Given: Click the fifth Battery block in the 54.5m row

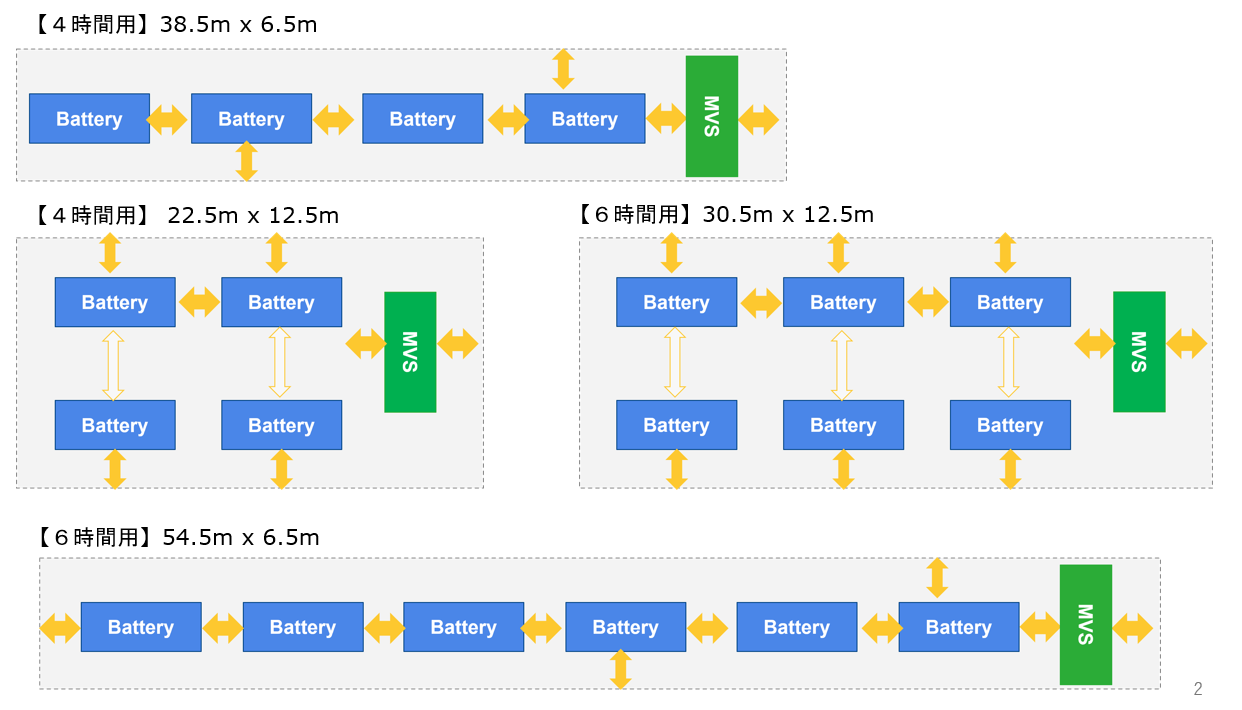Looking at the screenshot, I should pyautogui.click(x=796, y=627).
